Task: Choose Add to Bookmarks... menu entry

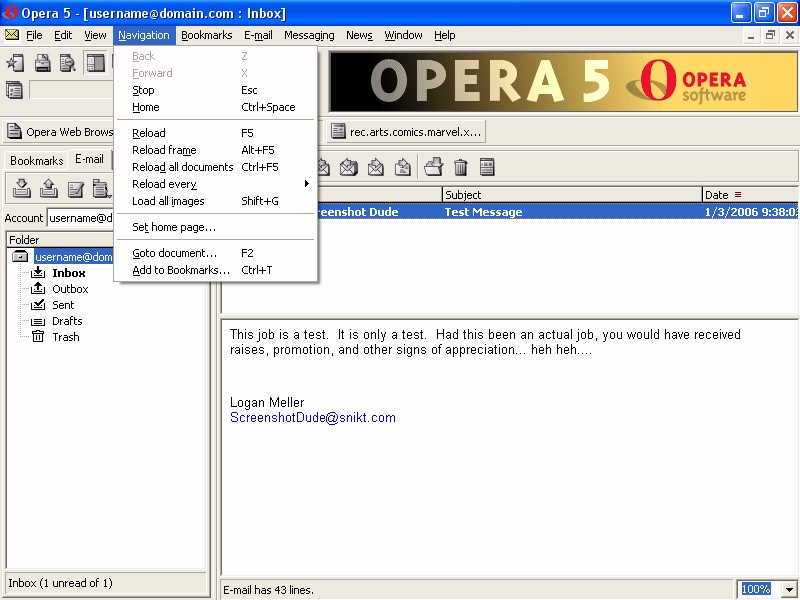Action: 215,270
